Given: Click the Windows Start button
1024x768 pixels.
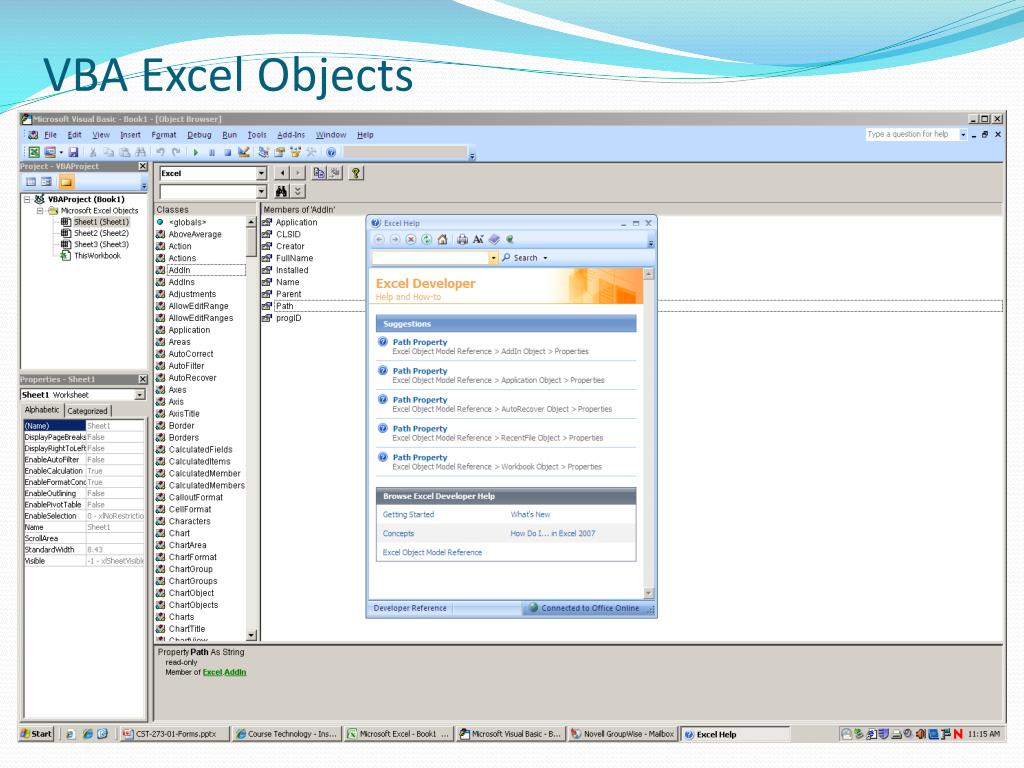Looking at the screenshot, I should point(36,734).
